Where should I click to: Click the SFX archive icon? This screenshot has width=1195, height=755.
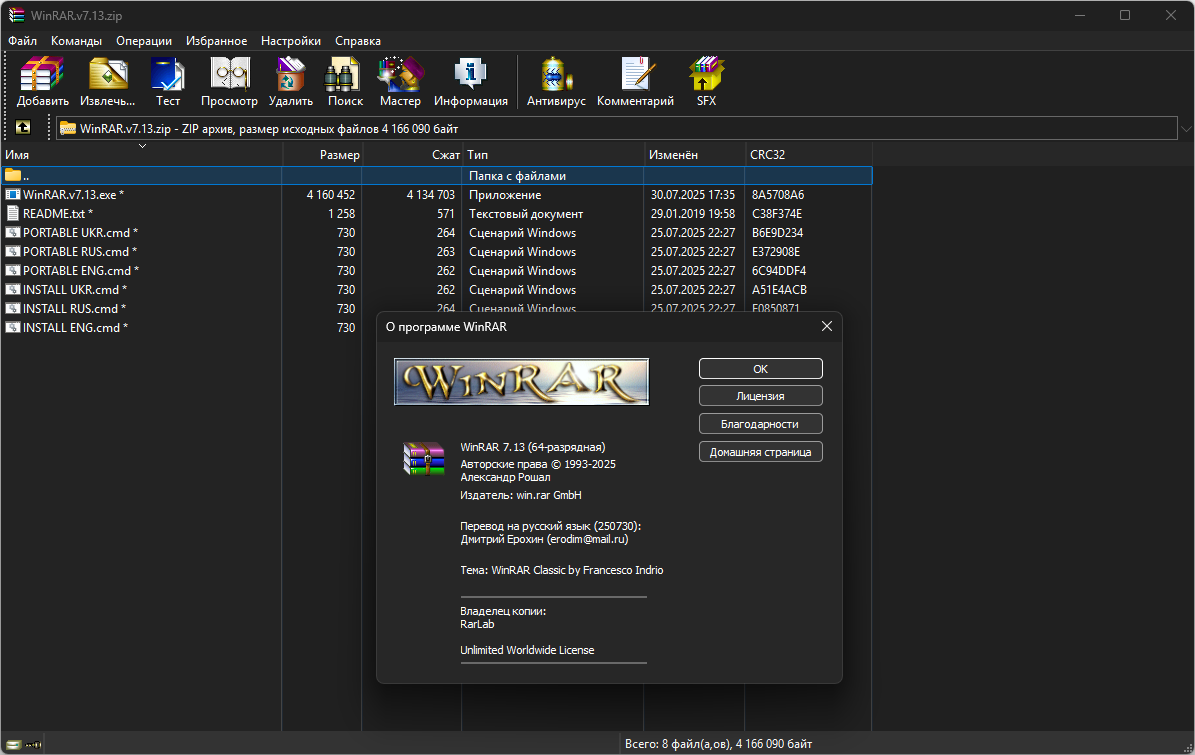pyautogui.click(x=706, y=81)
